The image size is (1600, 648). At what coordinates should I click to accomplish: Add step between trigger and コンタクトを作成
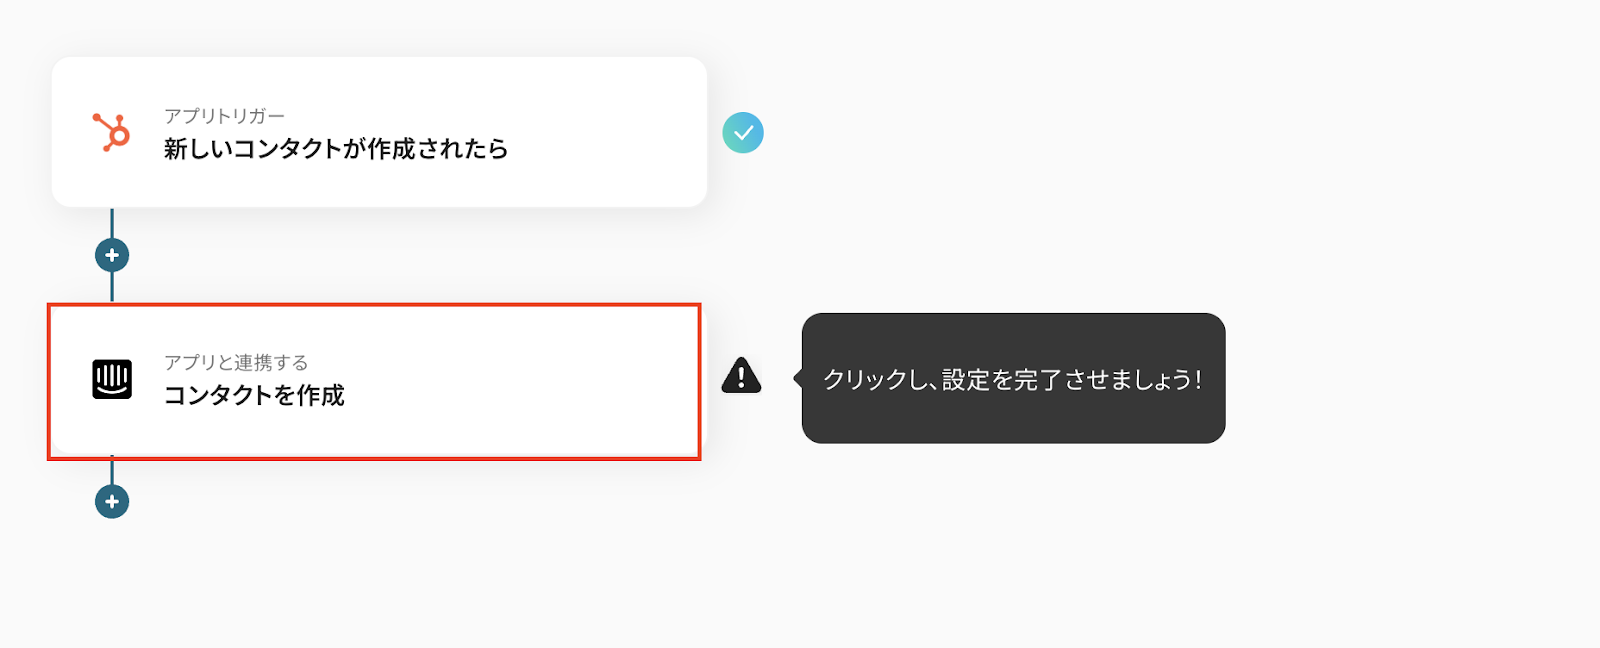[x=112, y=255]
